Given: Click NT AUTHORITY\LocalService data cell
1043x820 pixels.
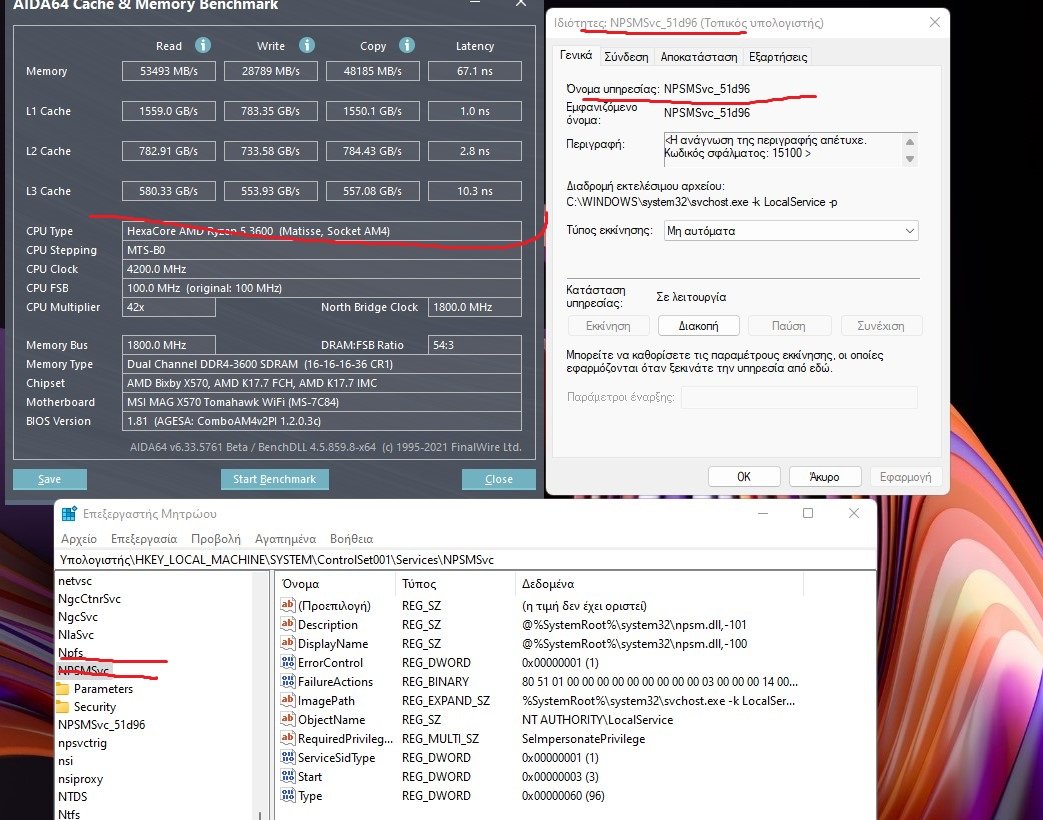Looking at the screenshot, I should tap(597, 720).
